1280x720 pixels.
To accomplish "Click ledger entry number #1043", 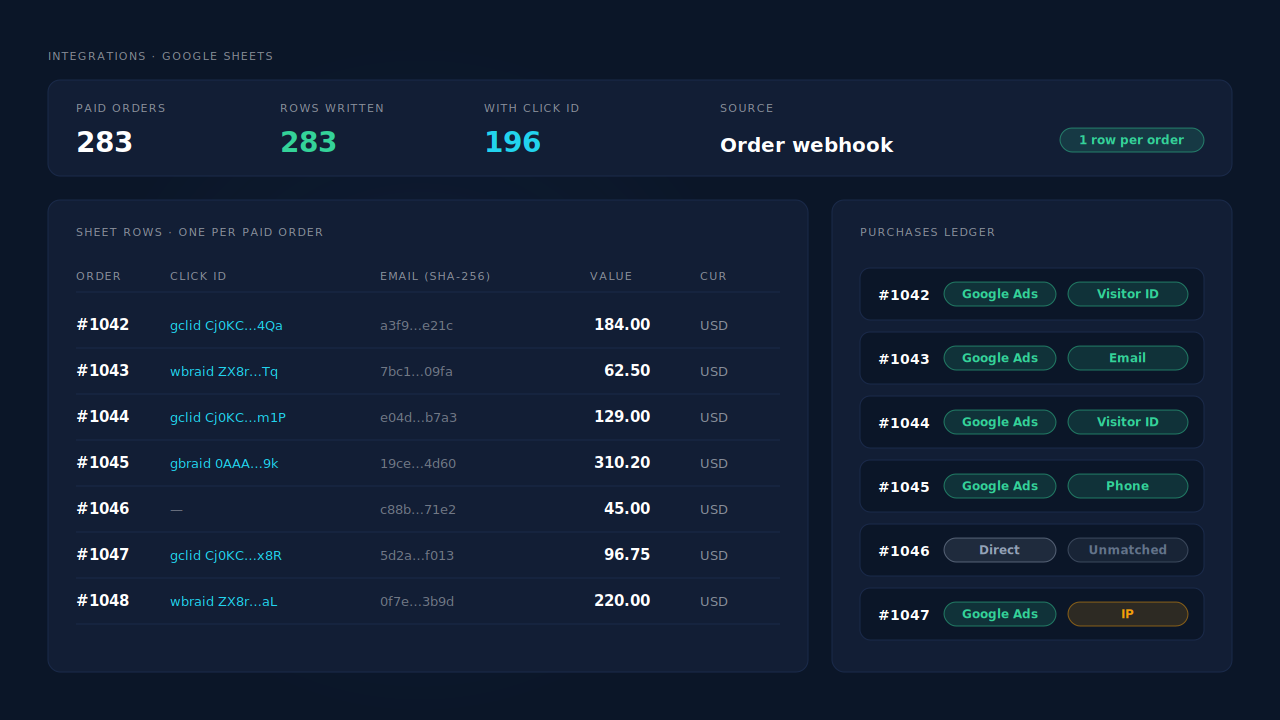I will (x=904, y=359).
